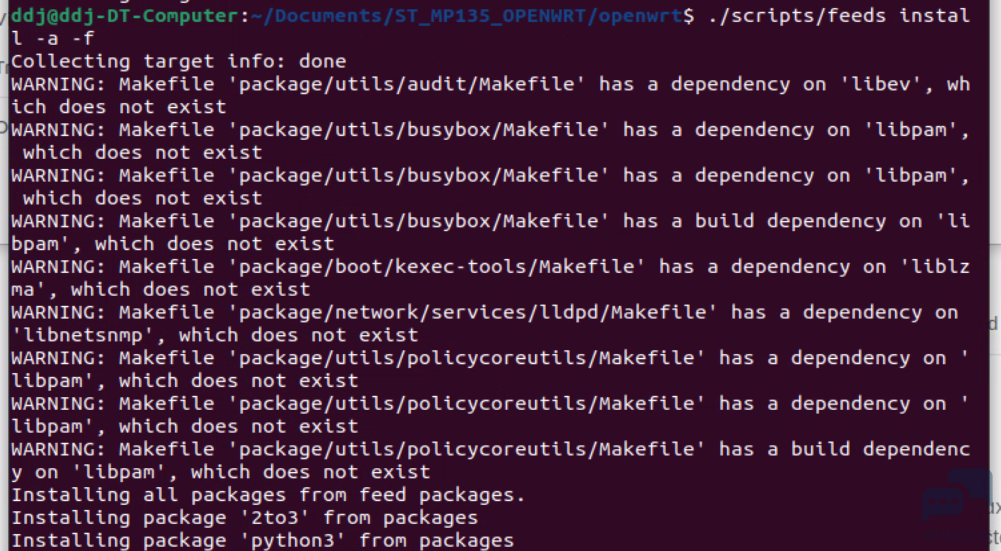Click the ddj@ddj-DT-Computer shell prompt
1001x551 pixels.
[x=125, y=15]
